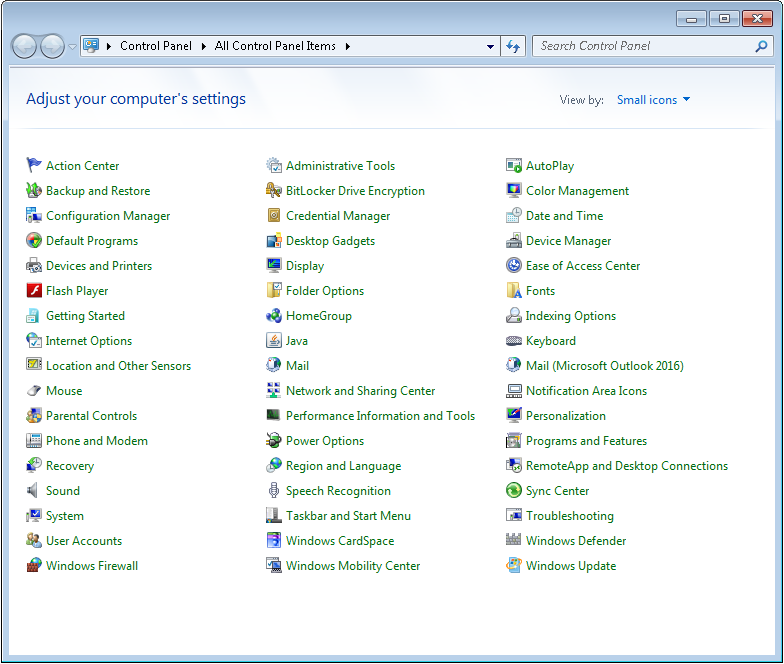Open the Device Manager icon
The image size is (784, 664).
click(x=514, y=240)
